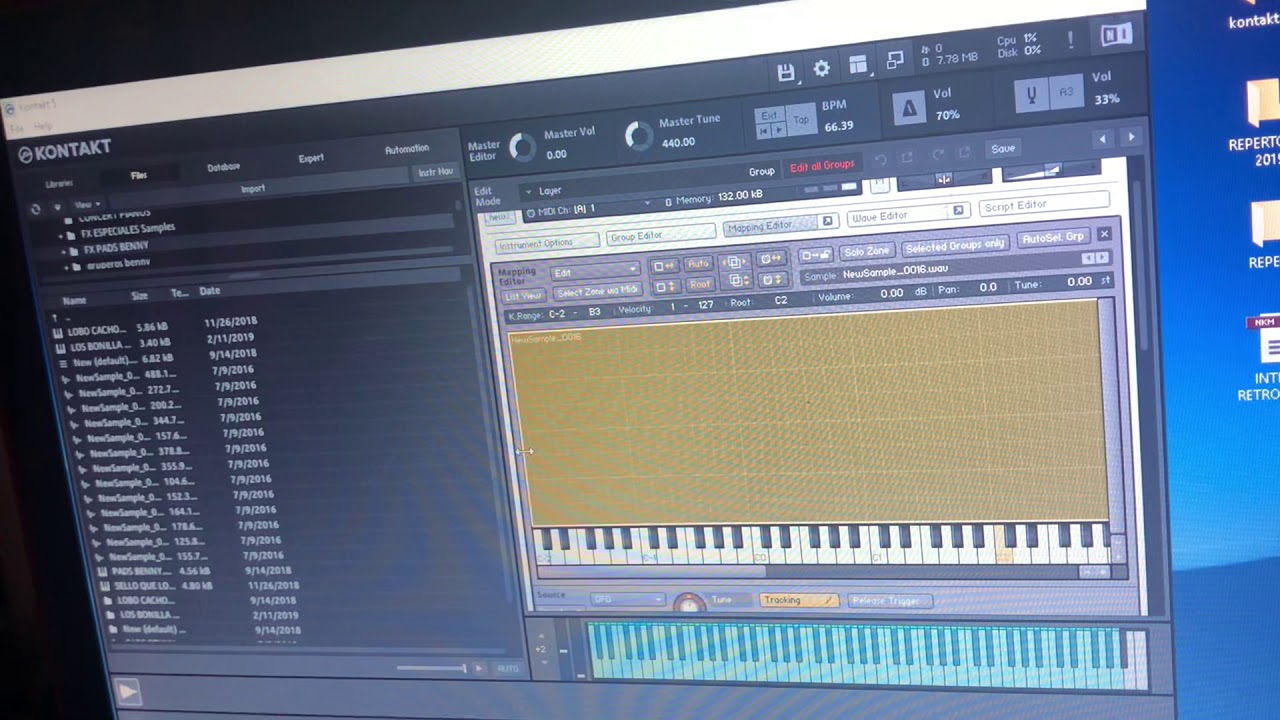This screenshot has height=720, width=1280.
Task: Refresh the file browser
Action: pyautogui.click(x=36, y=209)
